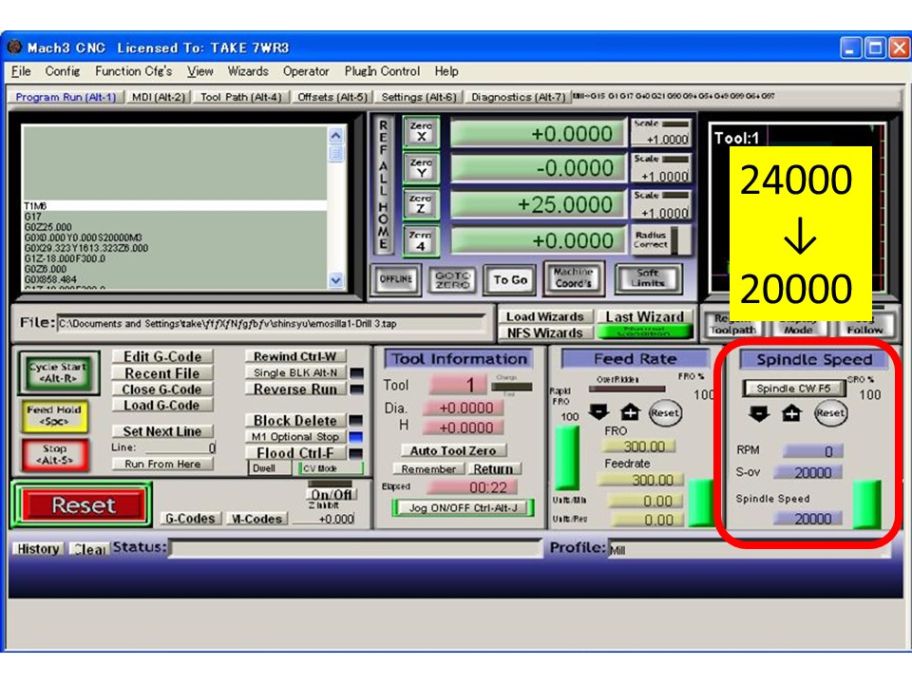
Task: Click Reverse Run button
Action: click(x=295, y=389)
